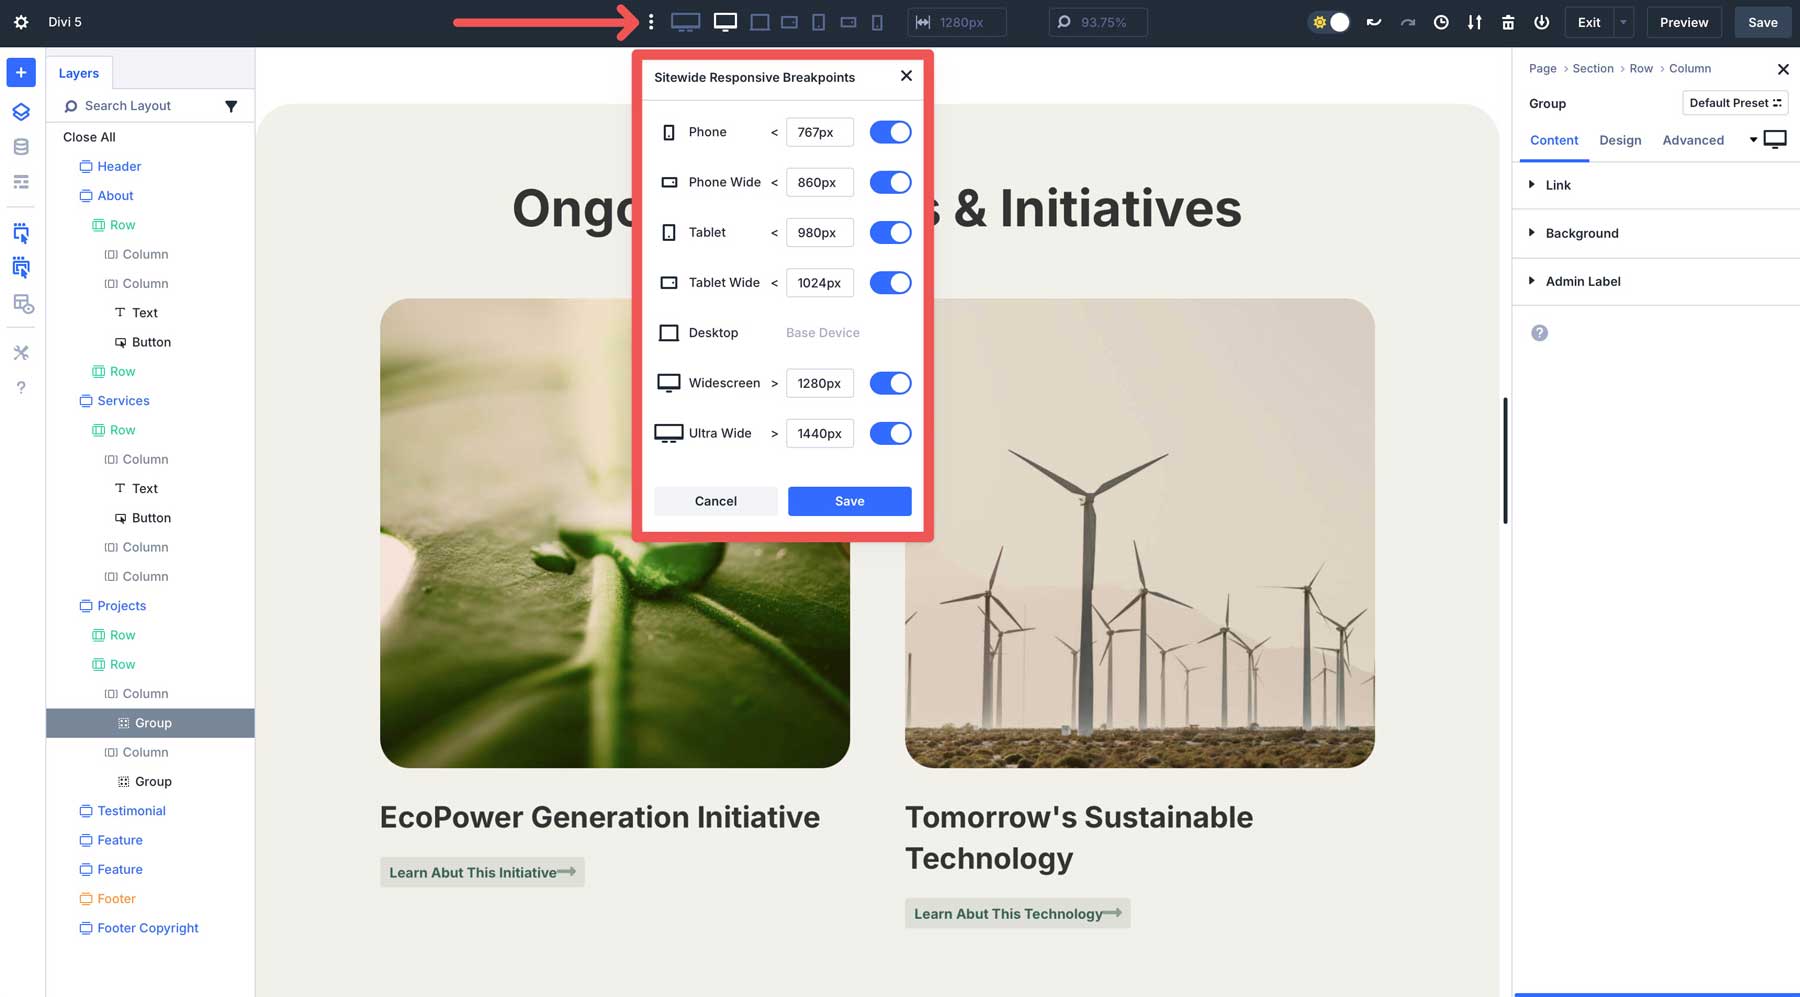Click the 93.75% zoom field
1800x997 pixels.
pos(1098,22)
